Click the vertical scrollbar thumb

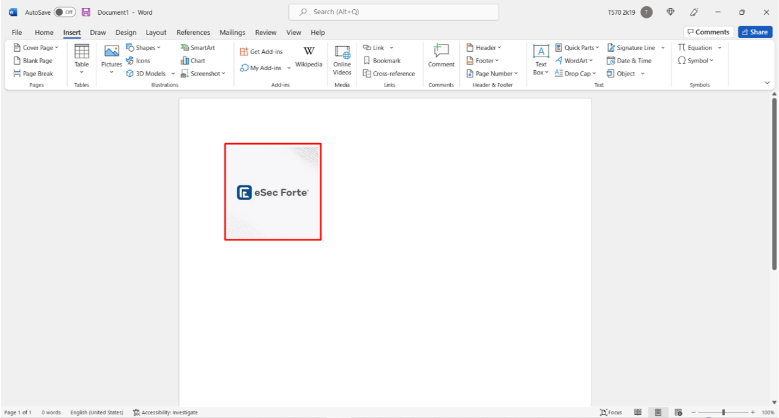tap(774, 184)
